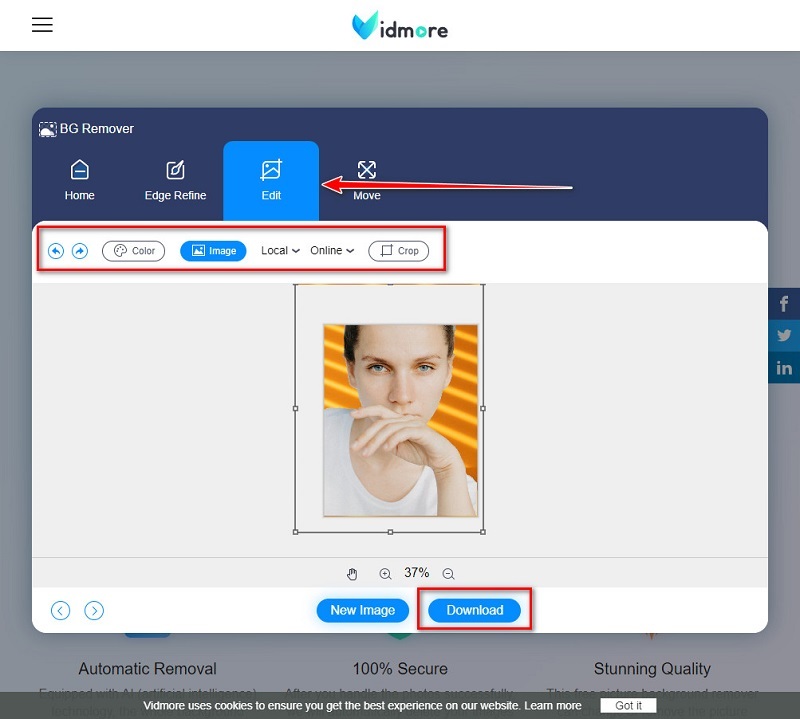Share on LinkedIn sidebar icon
Image resolution: width=800 pixels, height=719 pixels.
784,368
